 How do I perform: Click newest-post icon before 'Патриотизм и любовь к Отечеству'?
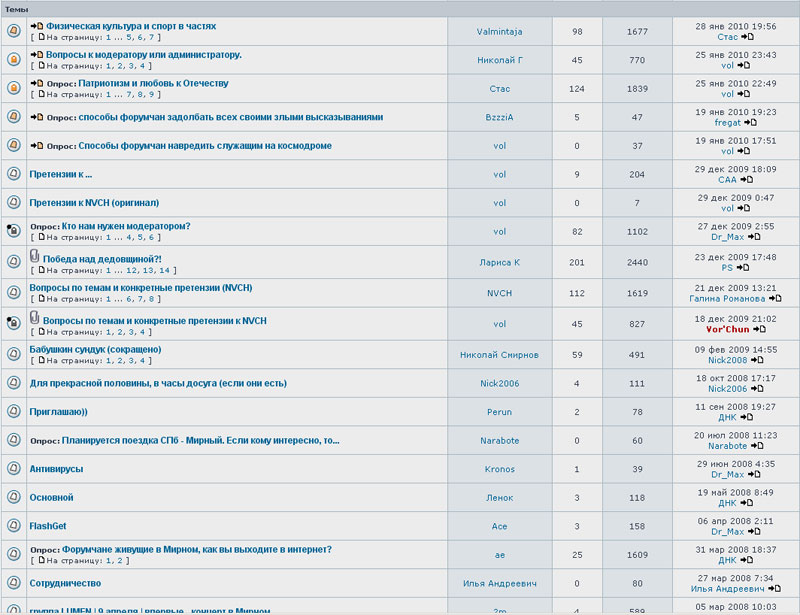(x=36, y=83)
